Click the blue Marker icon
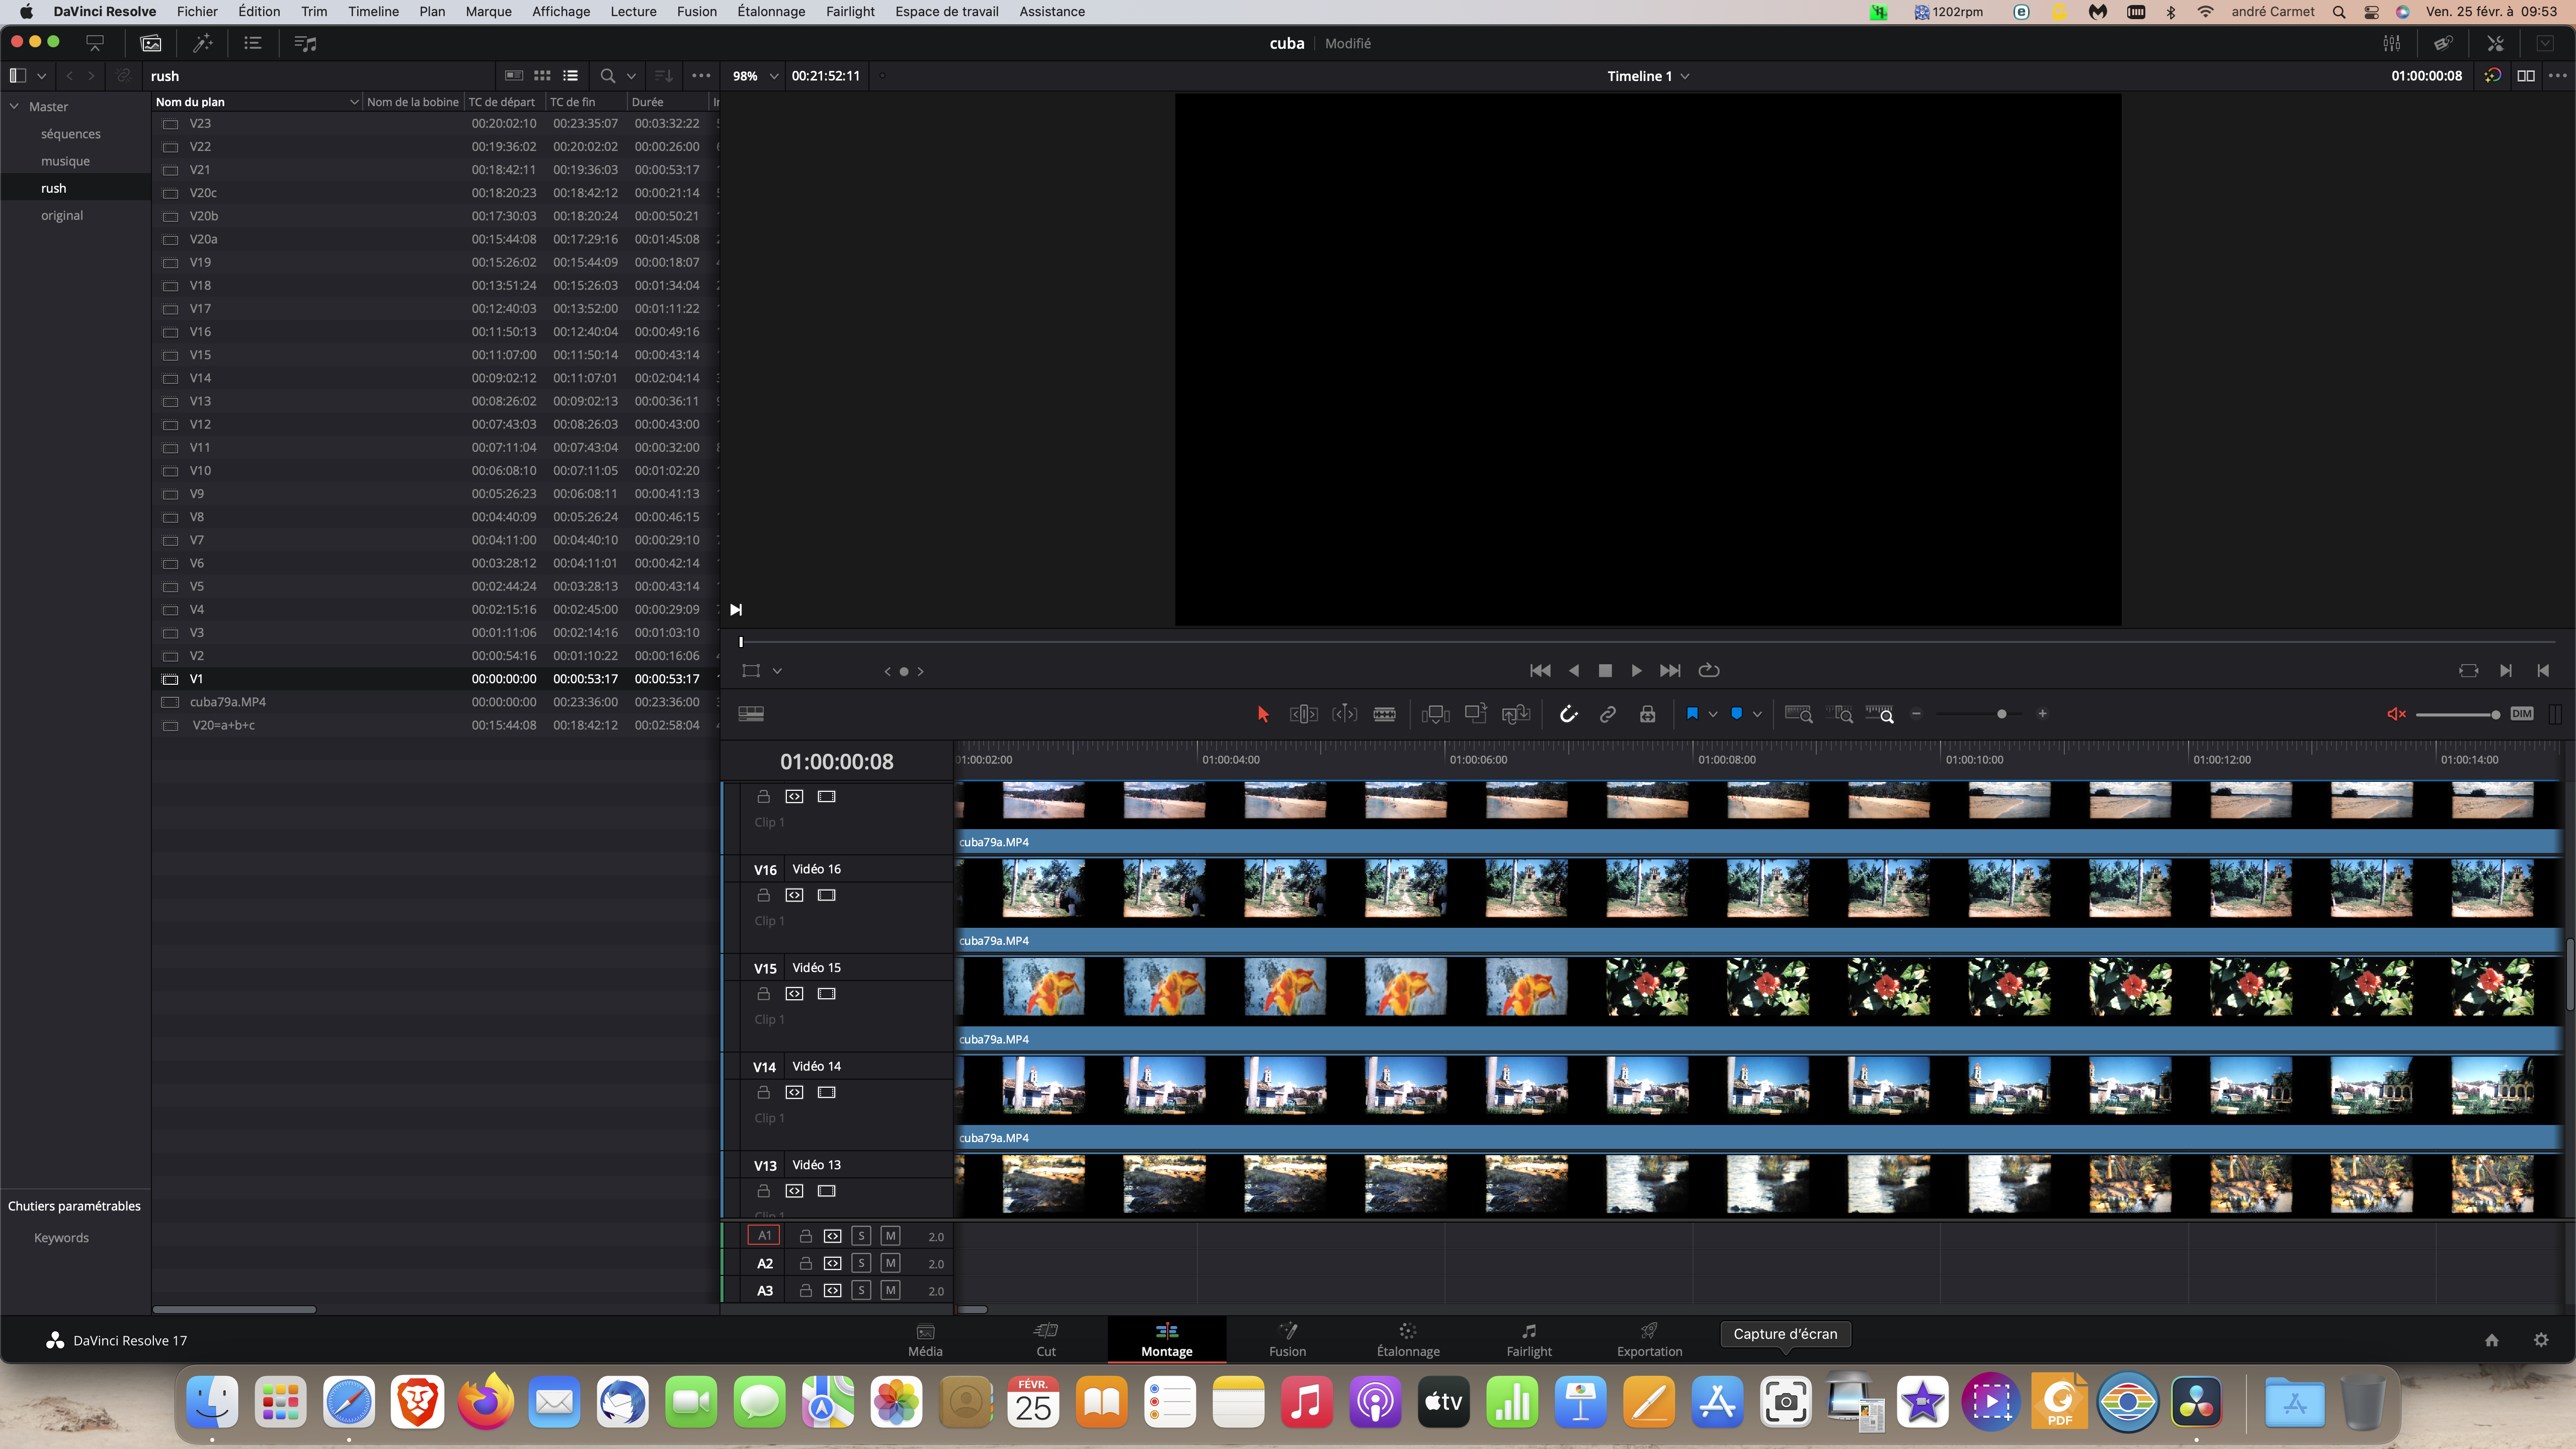The height and width of the screenshot is (1449, 2576). (x=1736, y=714)
